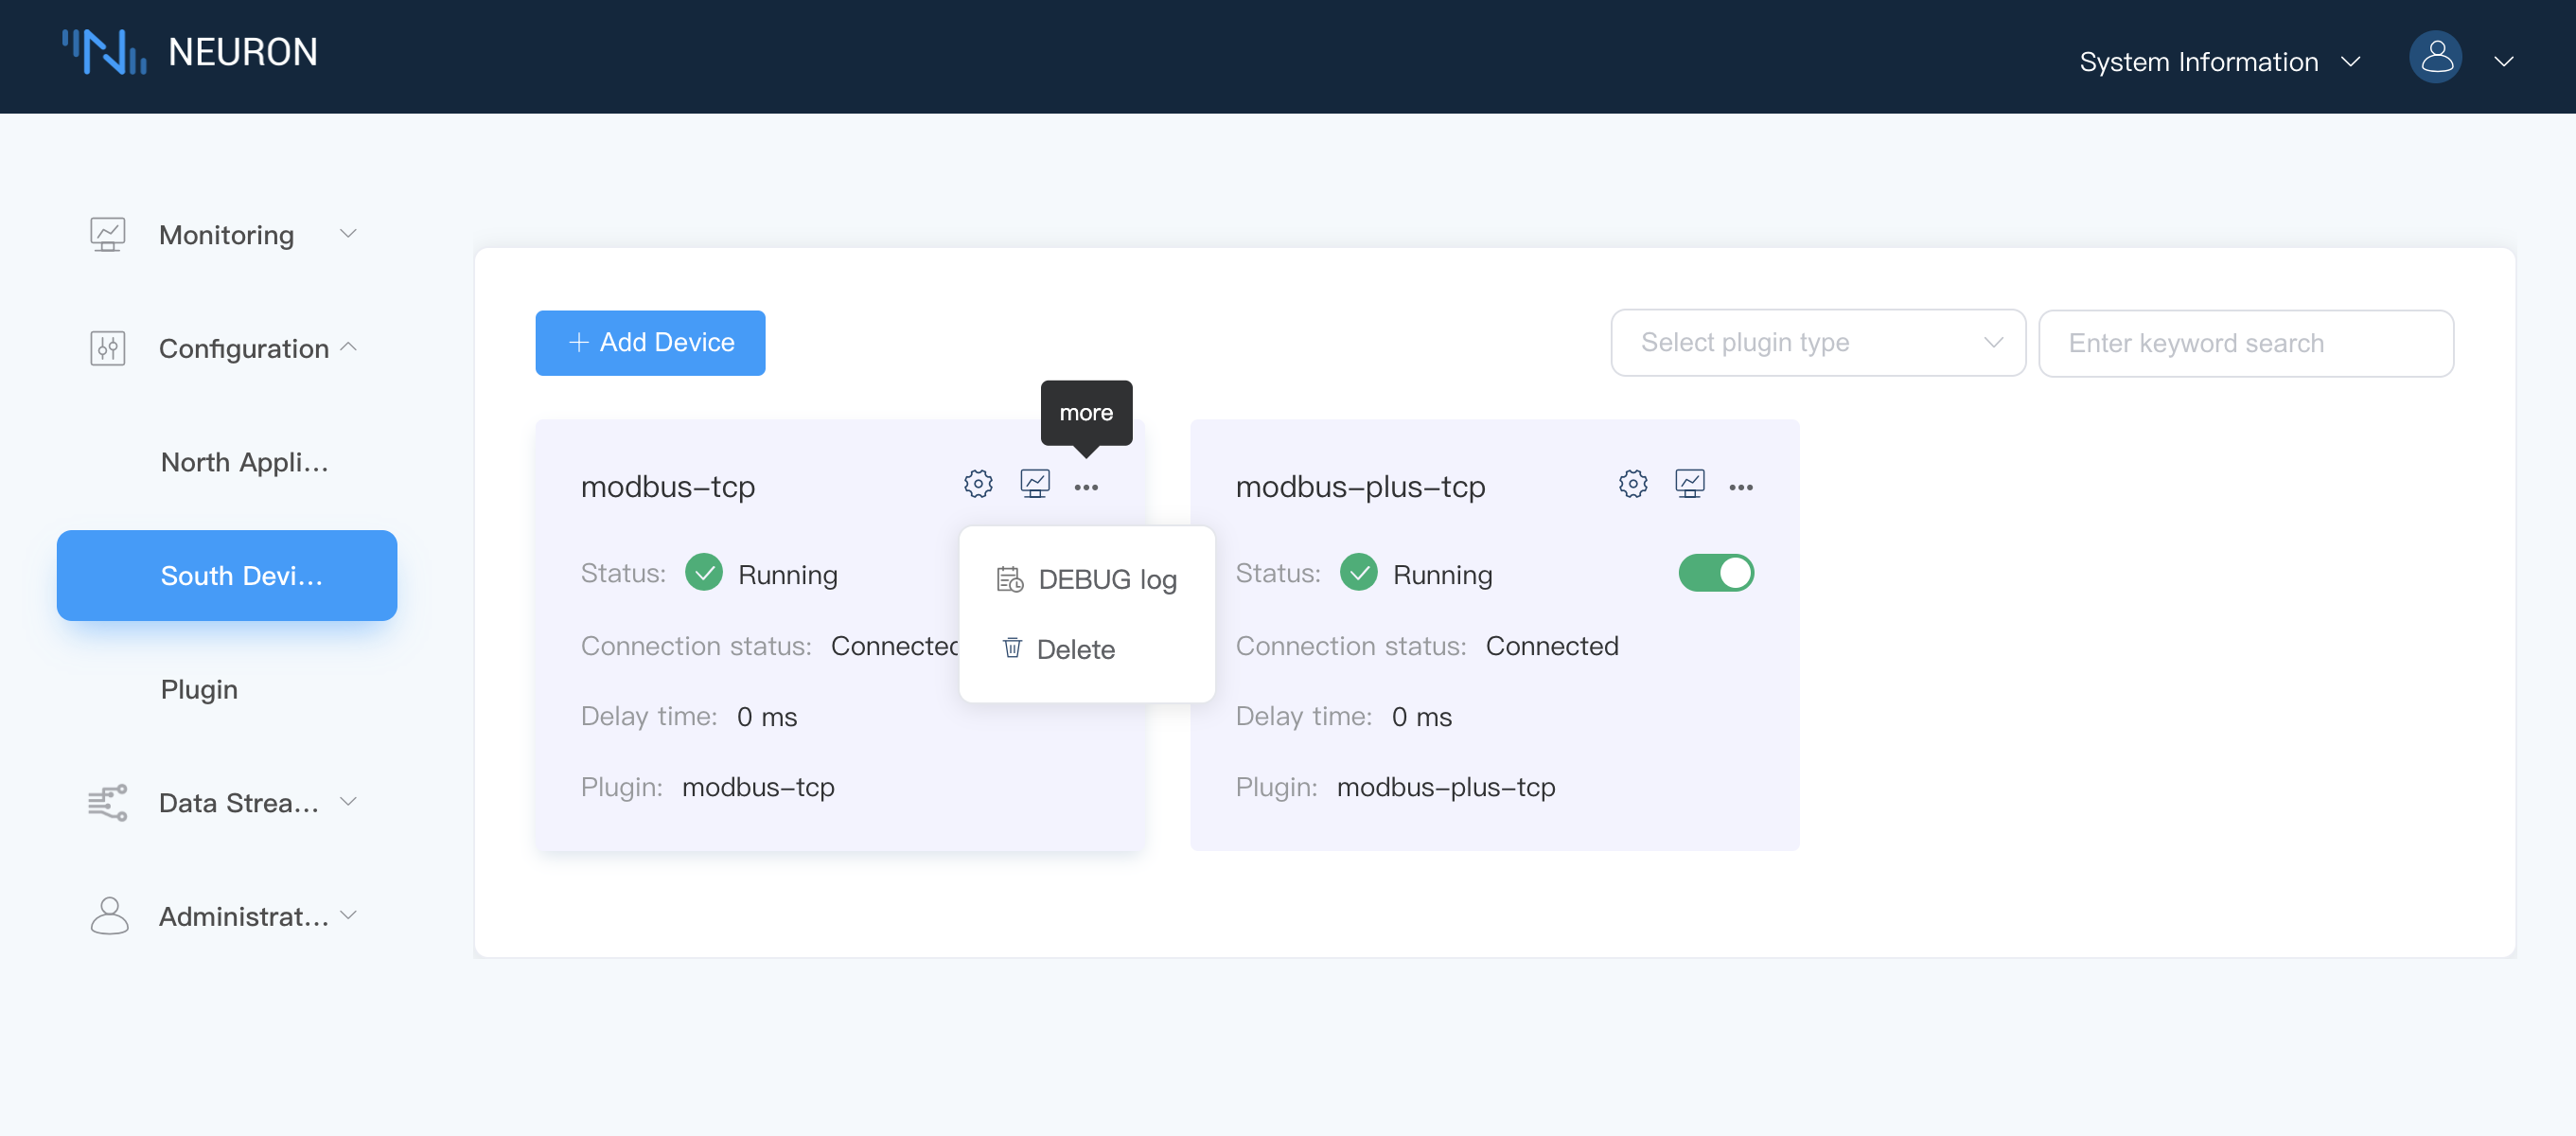Viewport: 2576px width, 1136px height.
Task: Navigate to the Plugin section
Action: pos(199,689)
